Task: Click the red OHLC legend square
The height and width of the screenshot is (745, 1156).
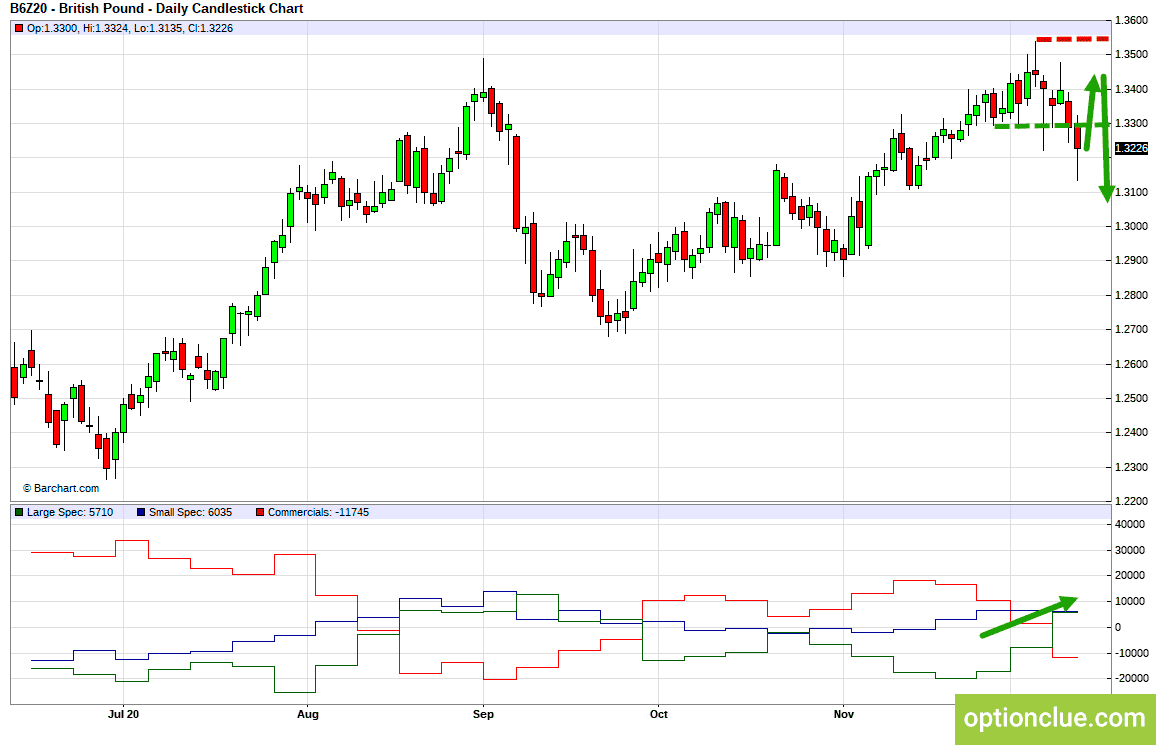Action: point(19,29)
